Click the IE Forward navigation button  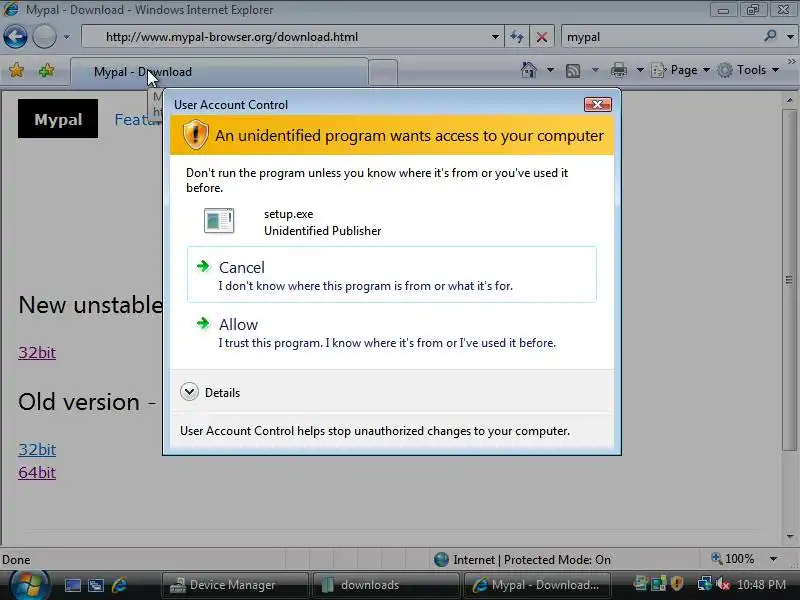[44, 37]
